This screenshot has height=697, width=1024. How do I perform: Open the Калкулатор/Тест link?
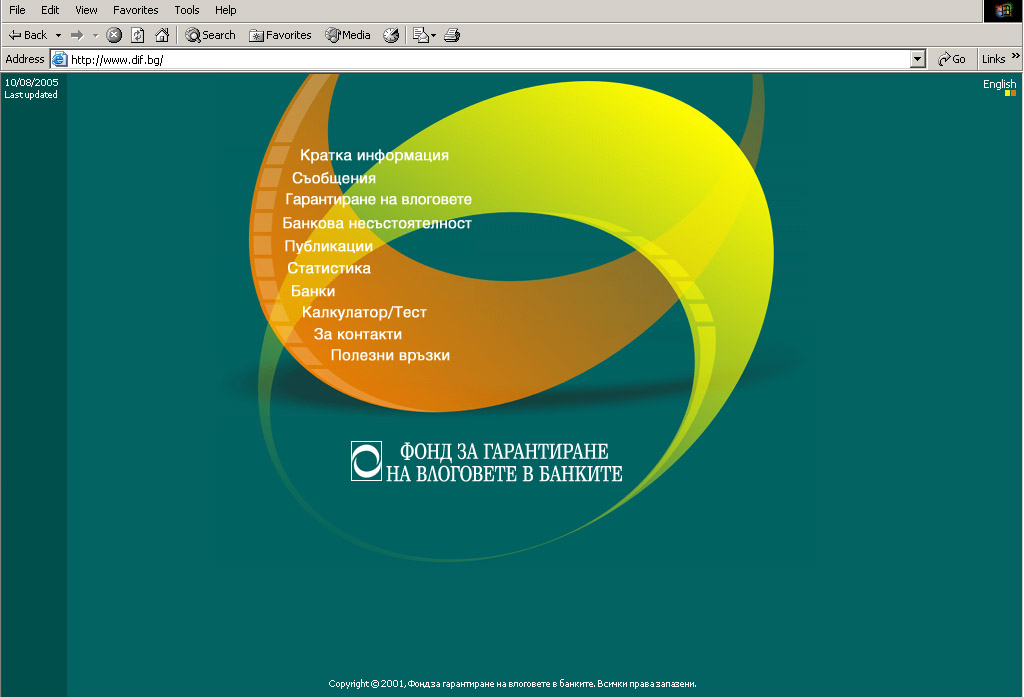pos(364,313)
